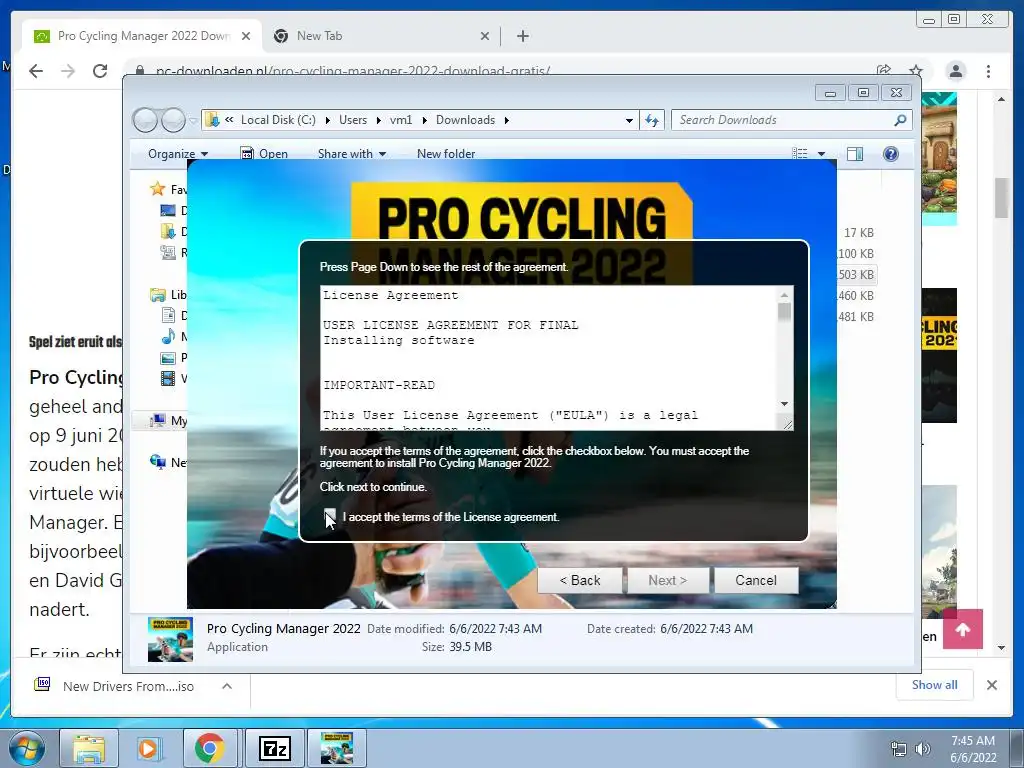Click Open in the Explorer toolbar

pyautogui.click(x=264, y=153)
